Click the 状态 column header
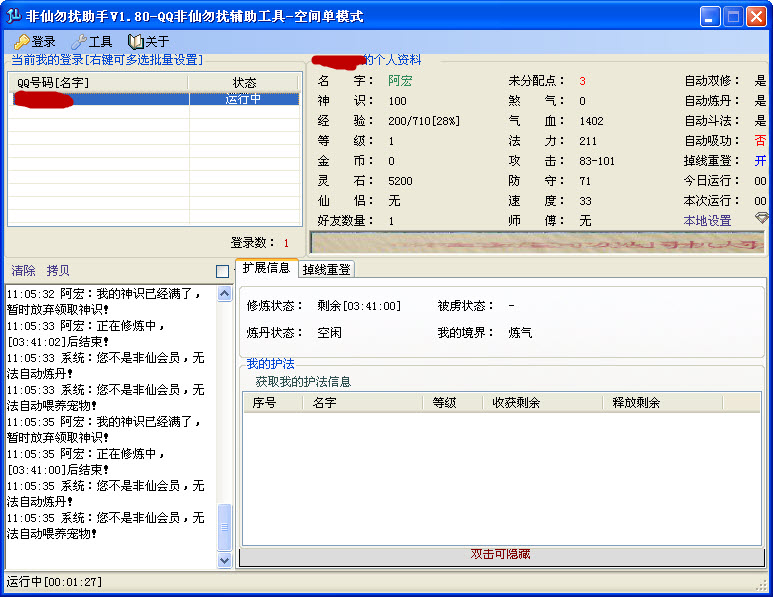The width and height of the screenshot is (773, 597). click(x=245, y=82)
